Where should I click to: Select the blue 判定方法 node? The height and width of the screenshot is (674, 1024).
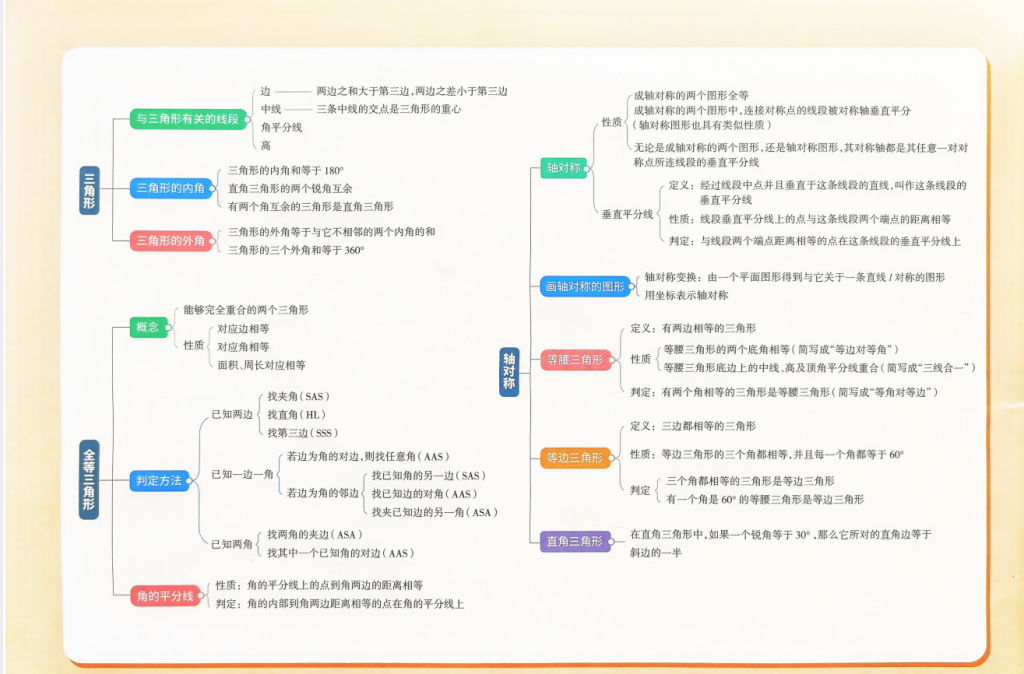click(159, 481)
